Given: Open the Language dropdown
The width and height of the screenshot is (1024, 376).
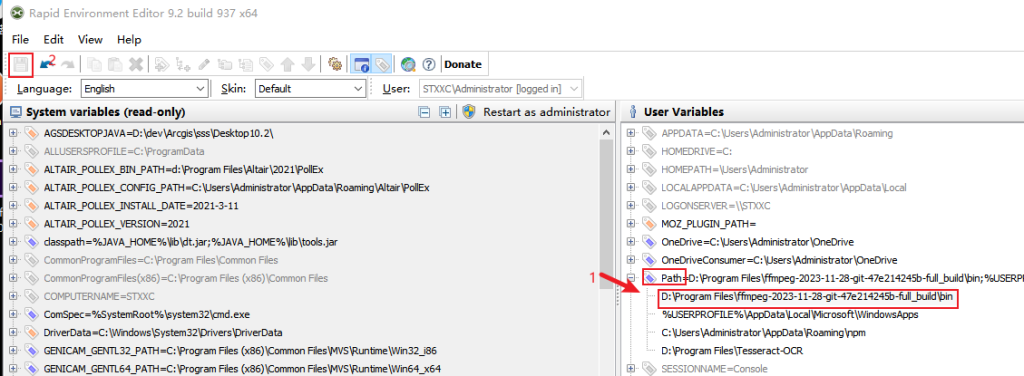Looking at the screenshot, I should (x=144, y=88).
